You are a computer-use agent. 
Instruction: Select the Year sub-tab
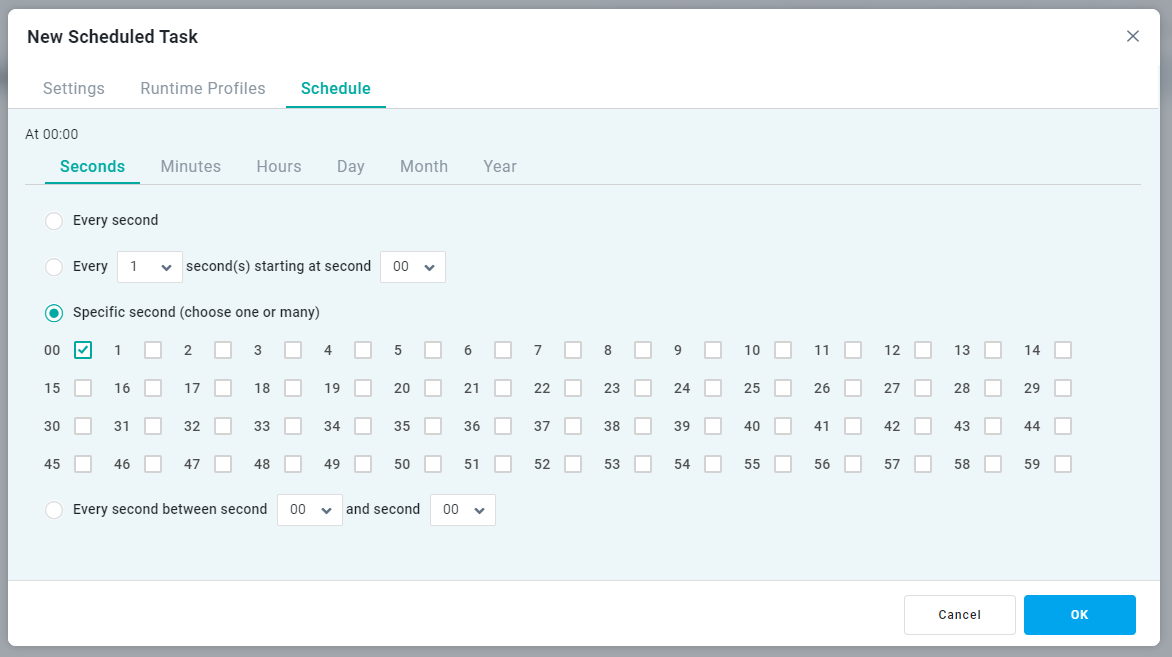(x=500, y=166)
